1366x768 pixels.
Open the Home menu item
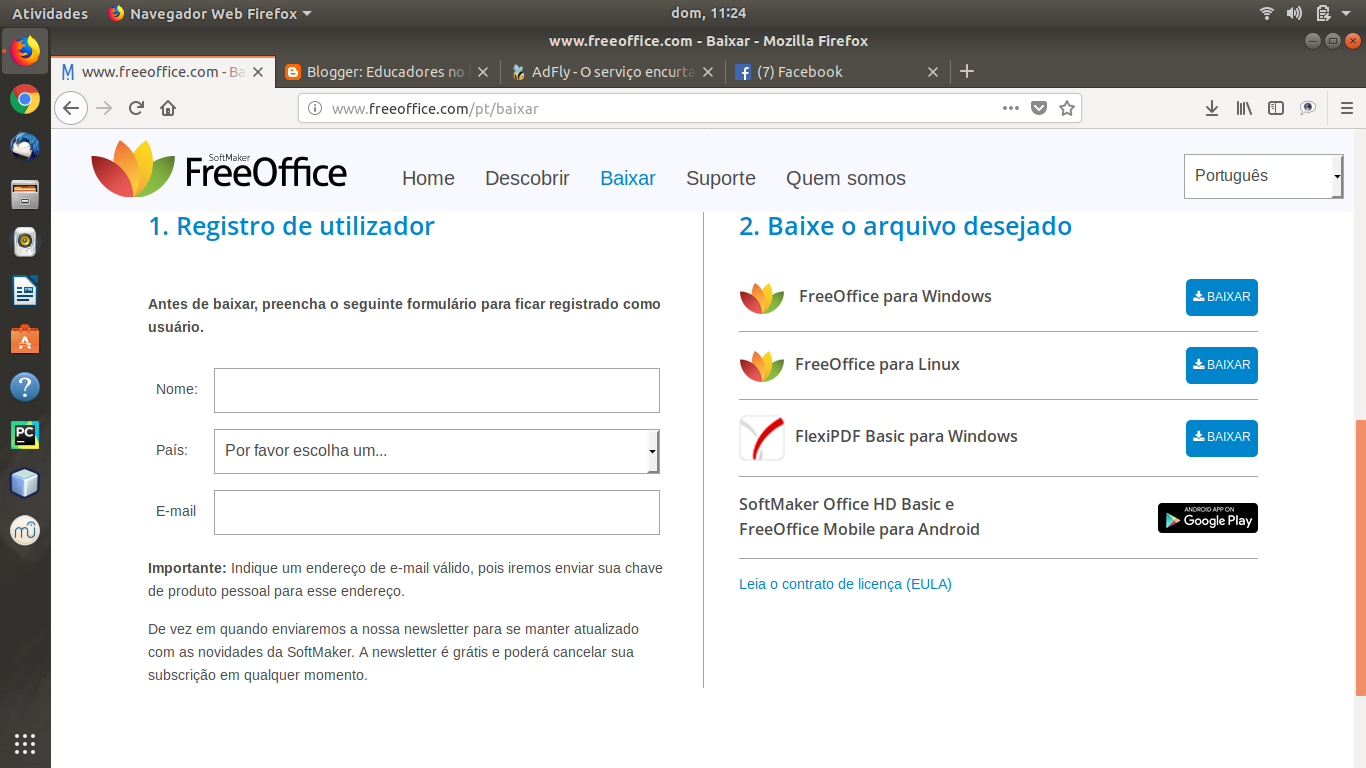click(428, 178)
